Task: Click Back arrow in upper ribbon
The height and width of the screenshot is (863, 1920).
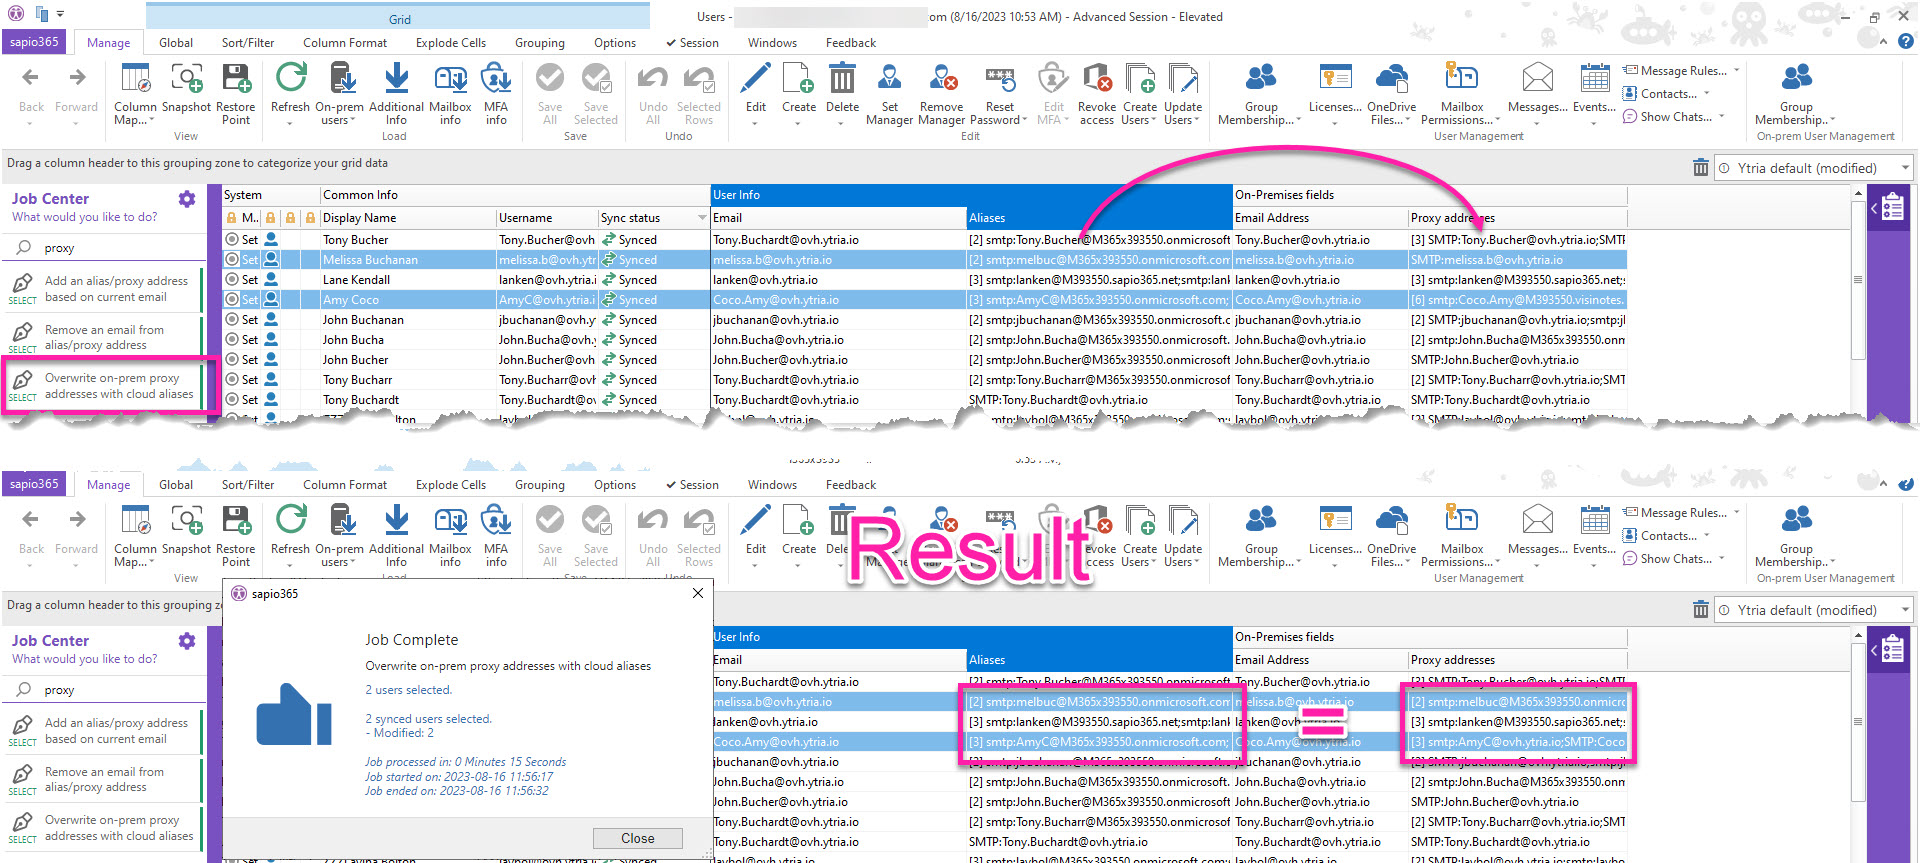Action: pos(31,78)
